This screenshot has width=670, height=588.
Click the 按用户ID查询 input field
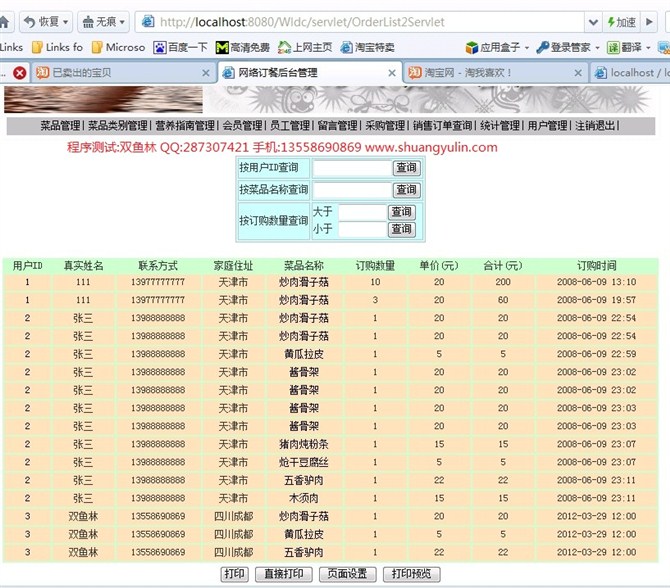(x=352, y=168)
